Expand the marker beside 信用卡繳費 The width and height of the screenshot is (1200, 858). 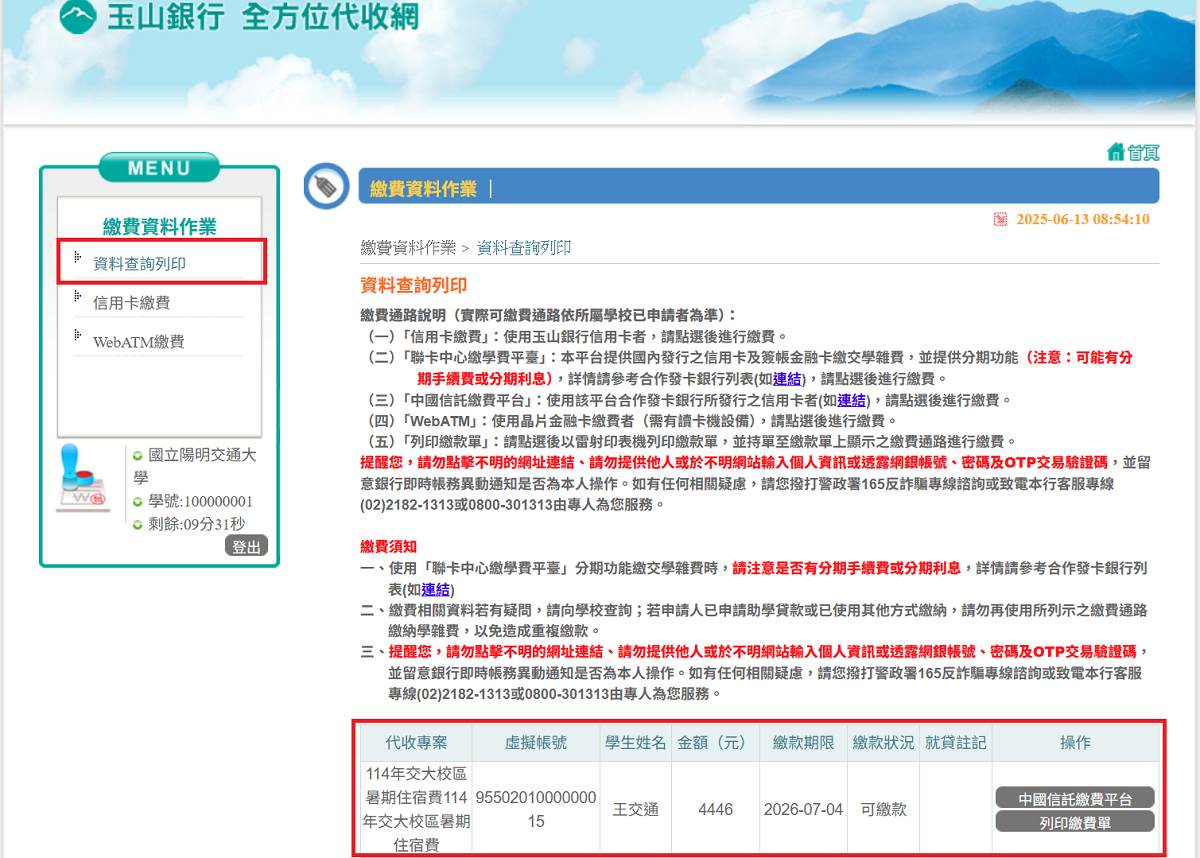pyautogui.click(x=78, y=296)
